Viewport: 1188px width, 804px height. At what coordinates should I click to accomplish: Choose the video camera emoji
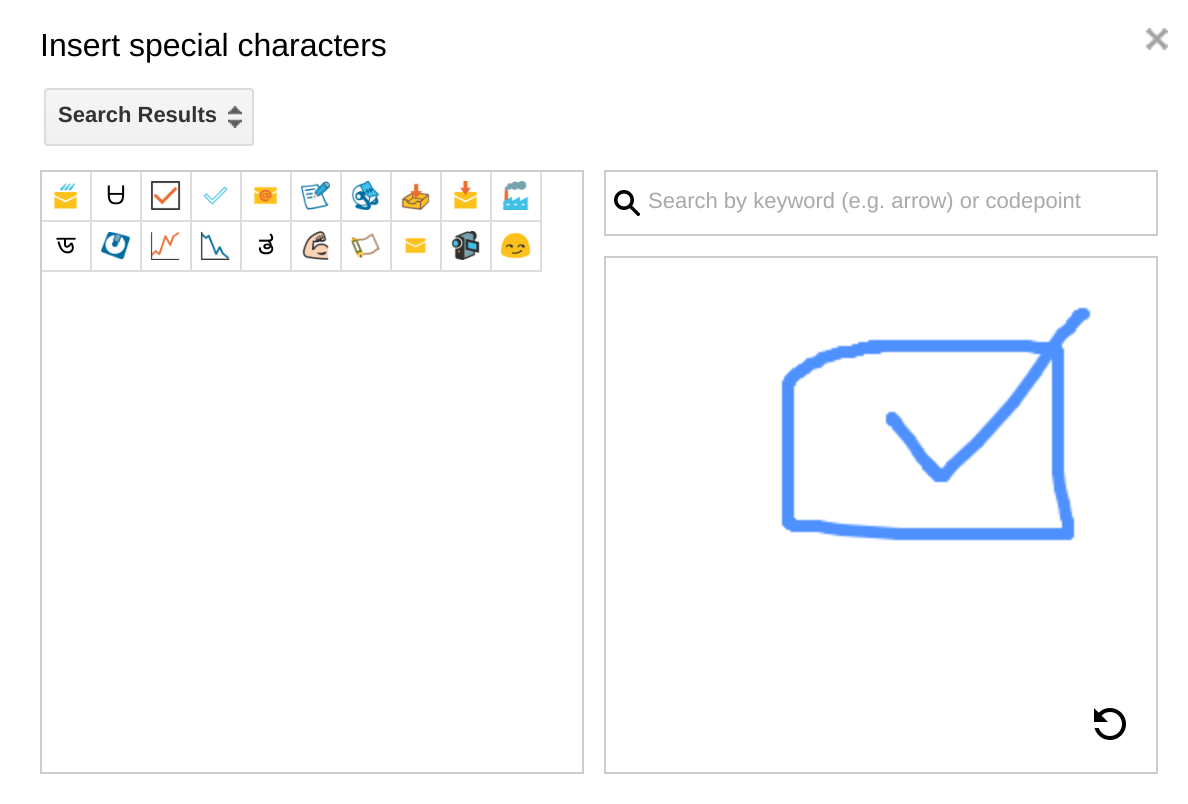click(466, 246)
